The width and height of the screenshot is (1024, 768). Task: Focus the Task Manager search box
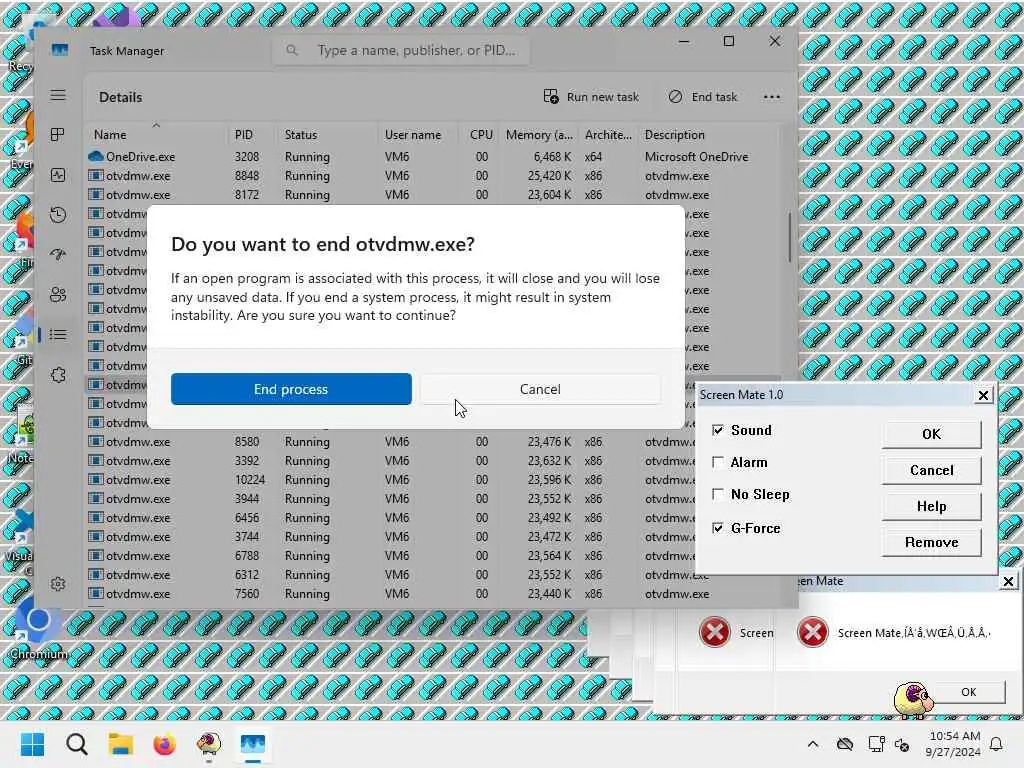click(401, 50)
